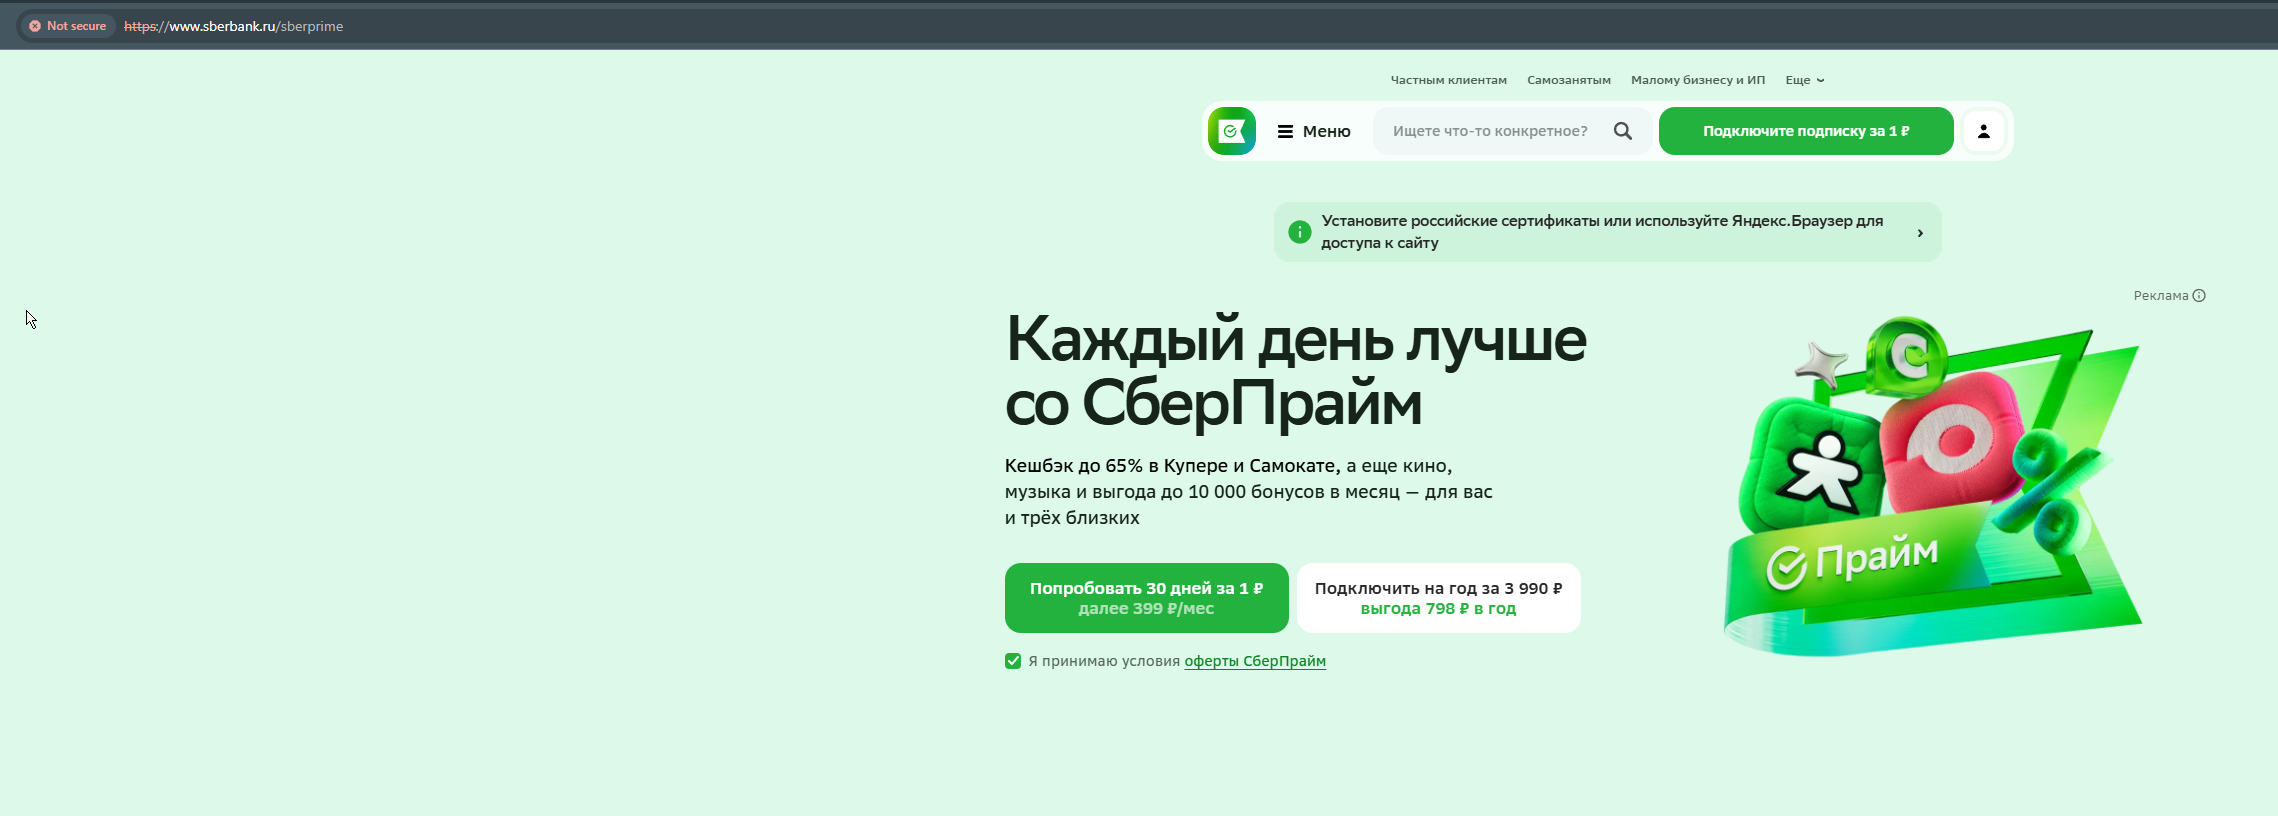Viewport: 2278px width, 816px height.
Task: Click the Кешбэк до 65% description text
Action: [x=1249, y=492]
